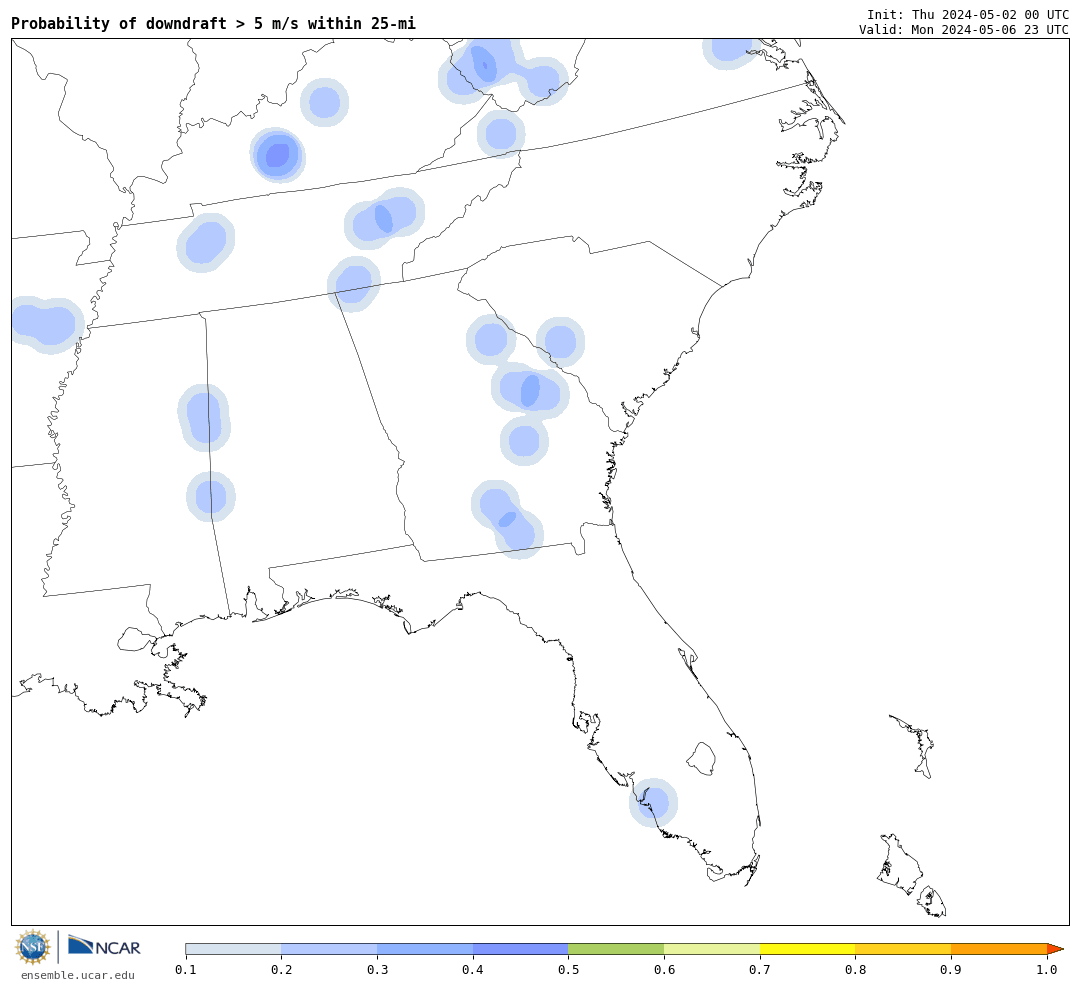Click the NSF logo emblem
The width and height of the screenshot is (1080, 988).
pos(33,947)
